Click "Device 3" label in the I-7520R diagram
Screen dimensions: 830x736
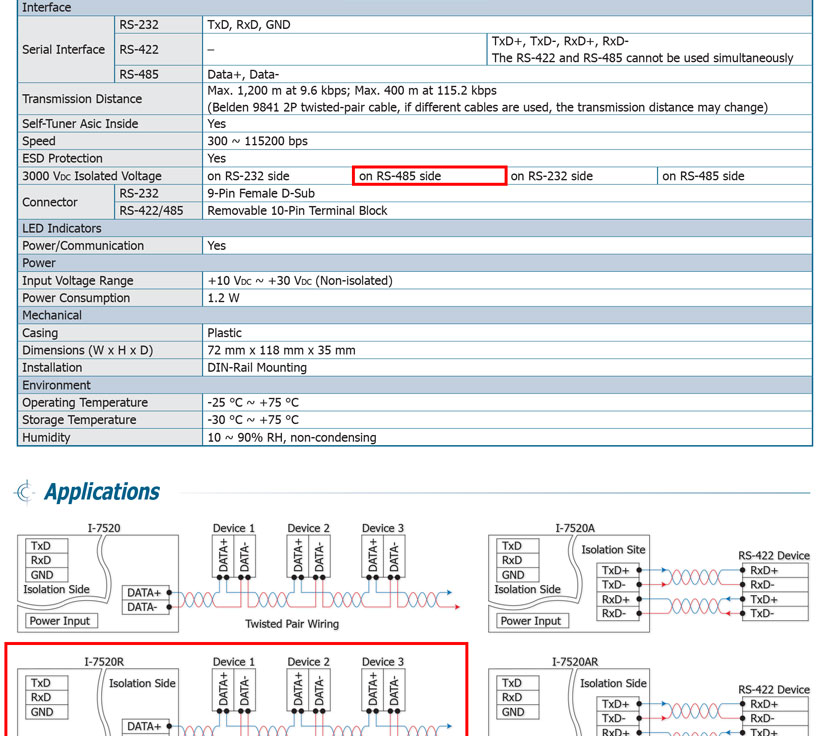pos(383,662)
